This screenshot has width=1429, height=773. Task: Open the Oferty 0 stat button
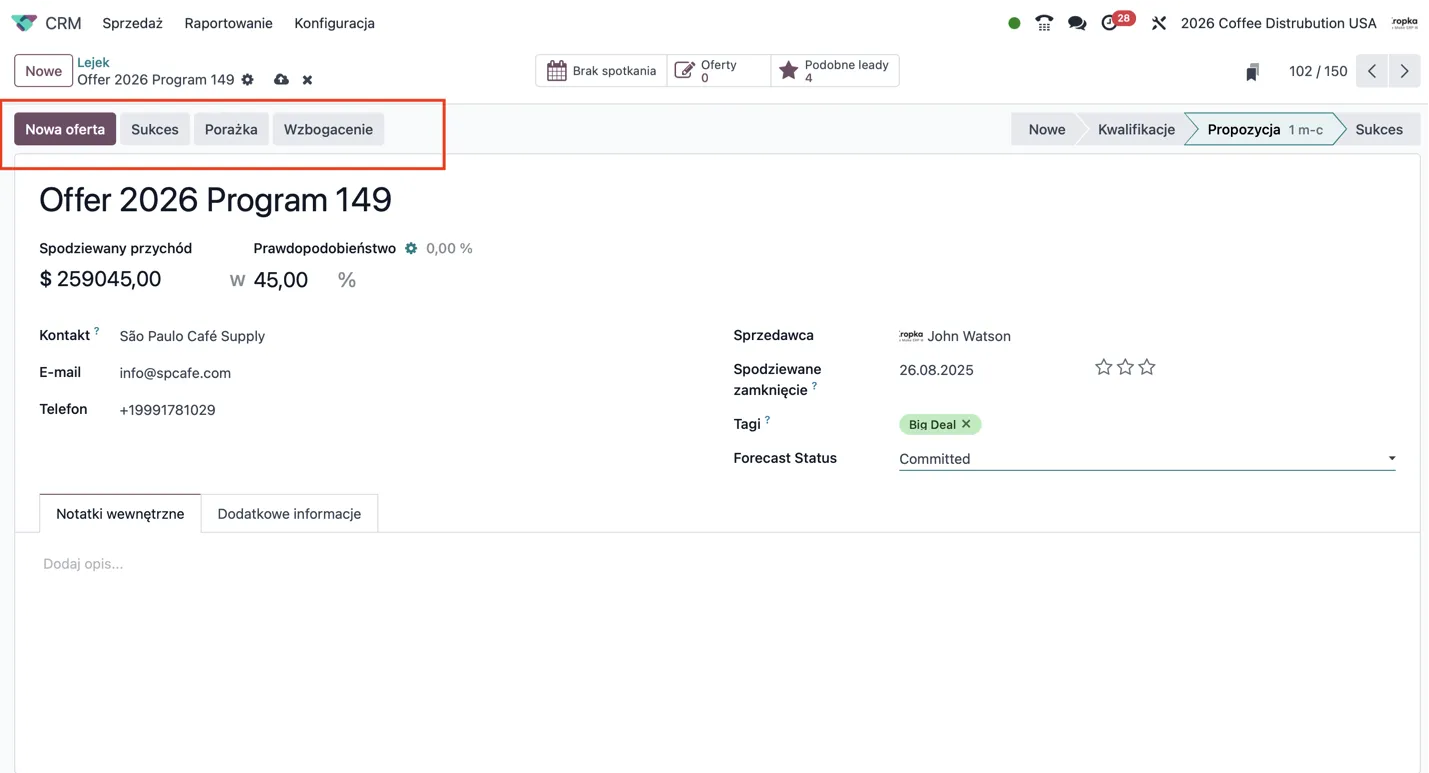click(719, 71)
